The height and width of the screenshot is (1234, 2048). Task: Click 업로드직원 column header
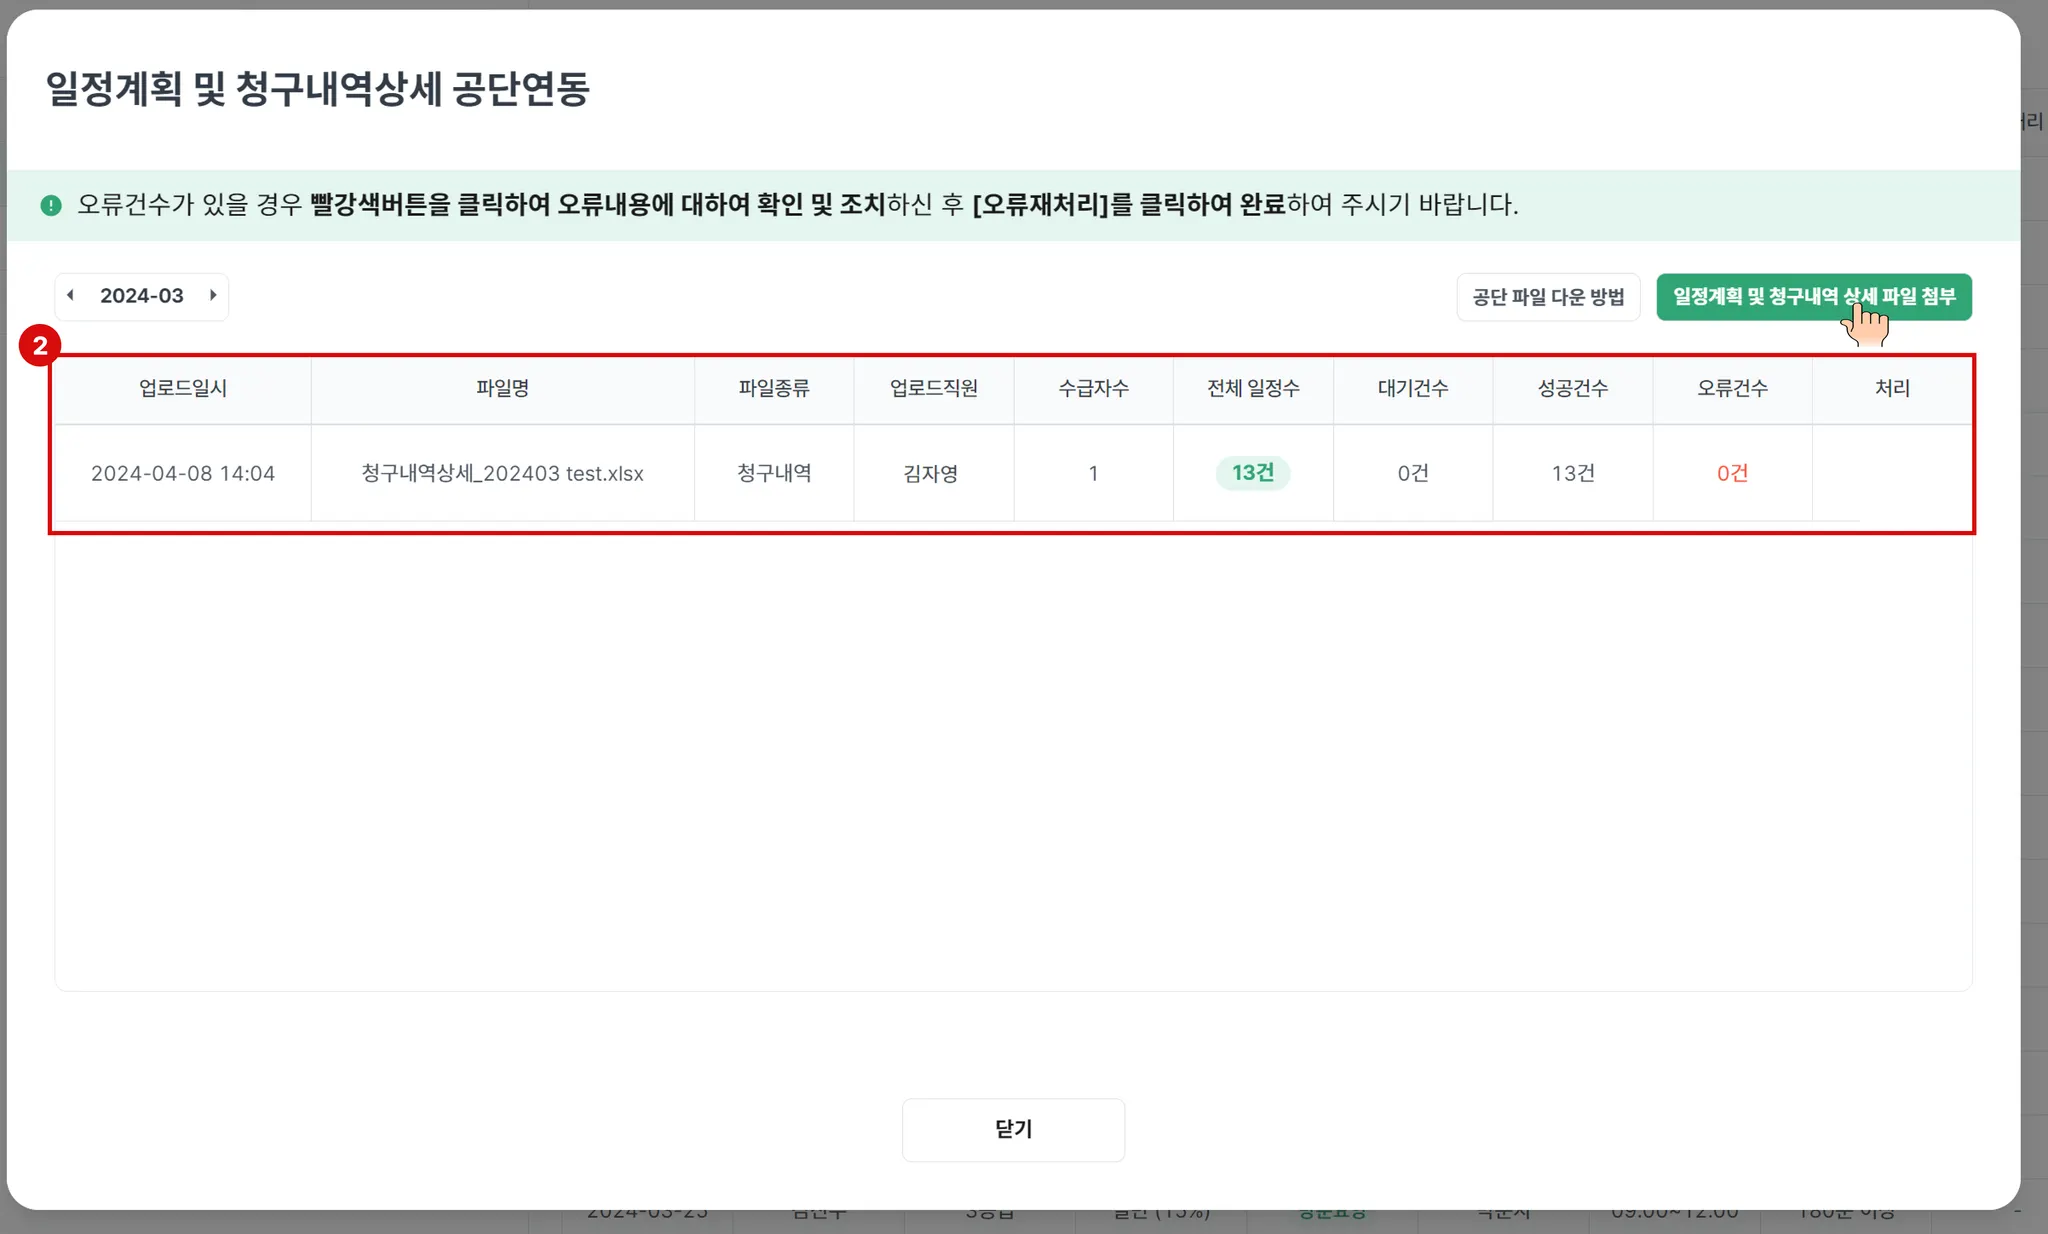pos(933,388)
